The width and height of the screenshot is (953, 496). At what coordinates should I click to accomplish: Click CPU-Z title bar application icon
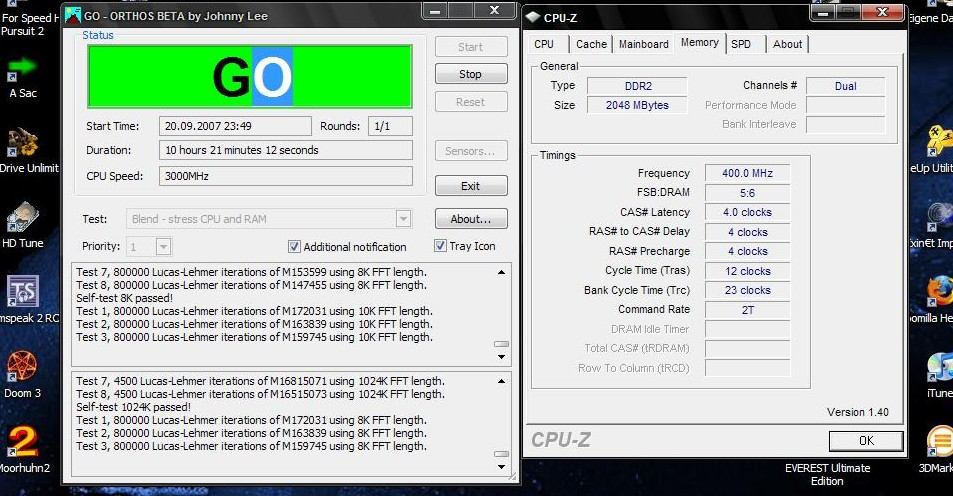pyautogui.click(x=533, y=18)
